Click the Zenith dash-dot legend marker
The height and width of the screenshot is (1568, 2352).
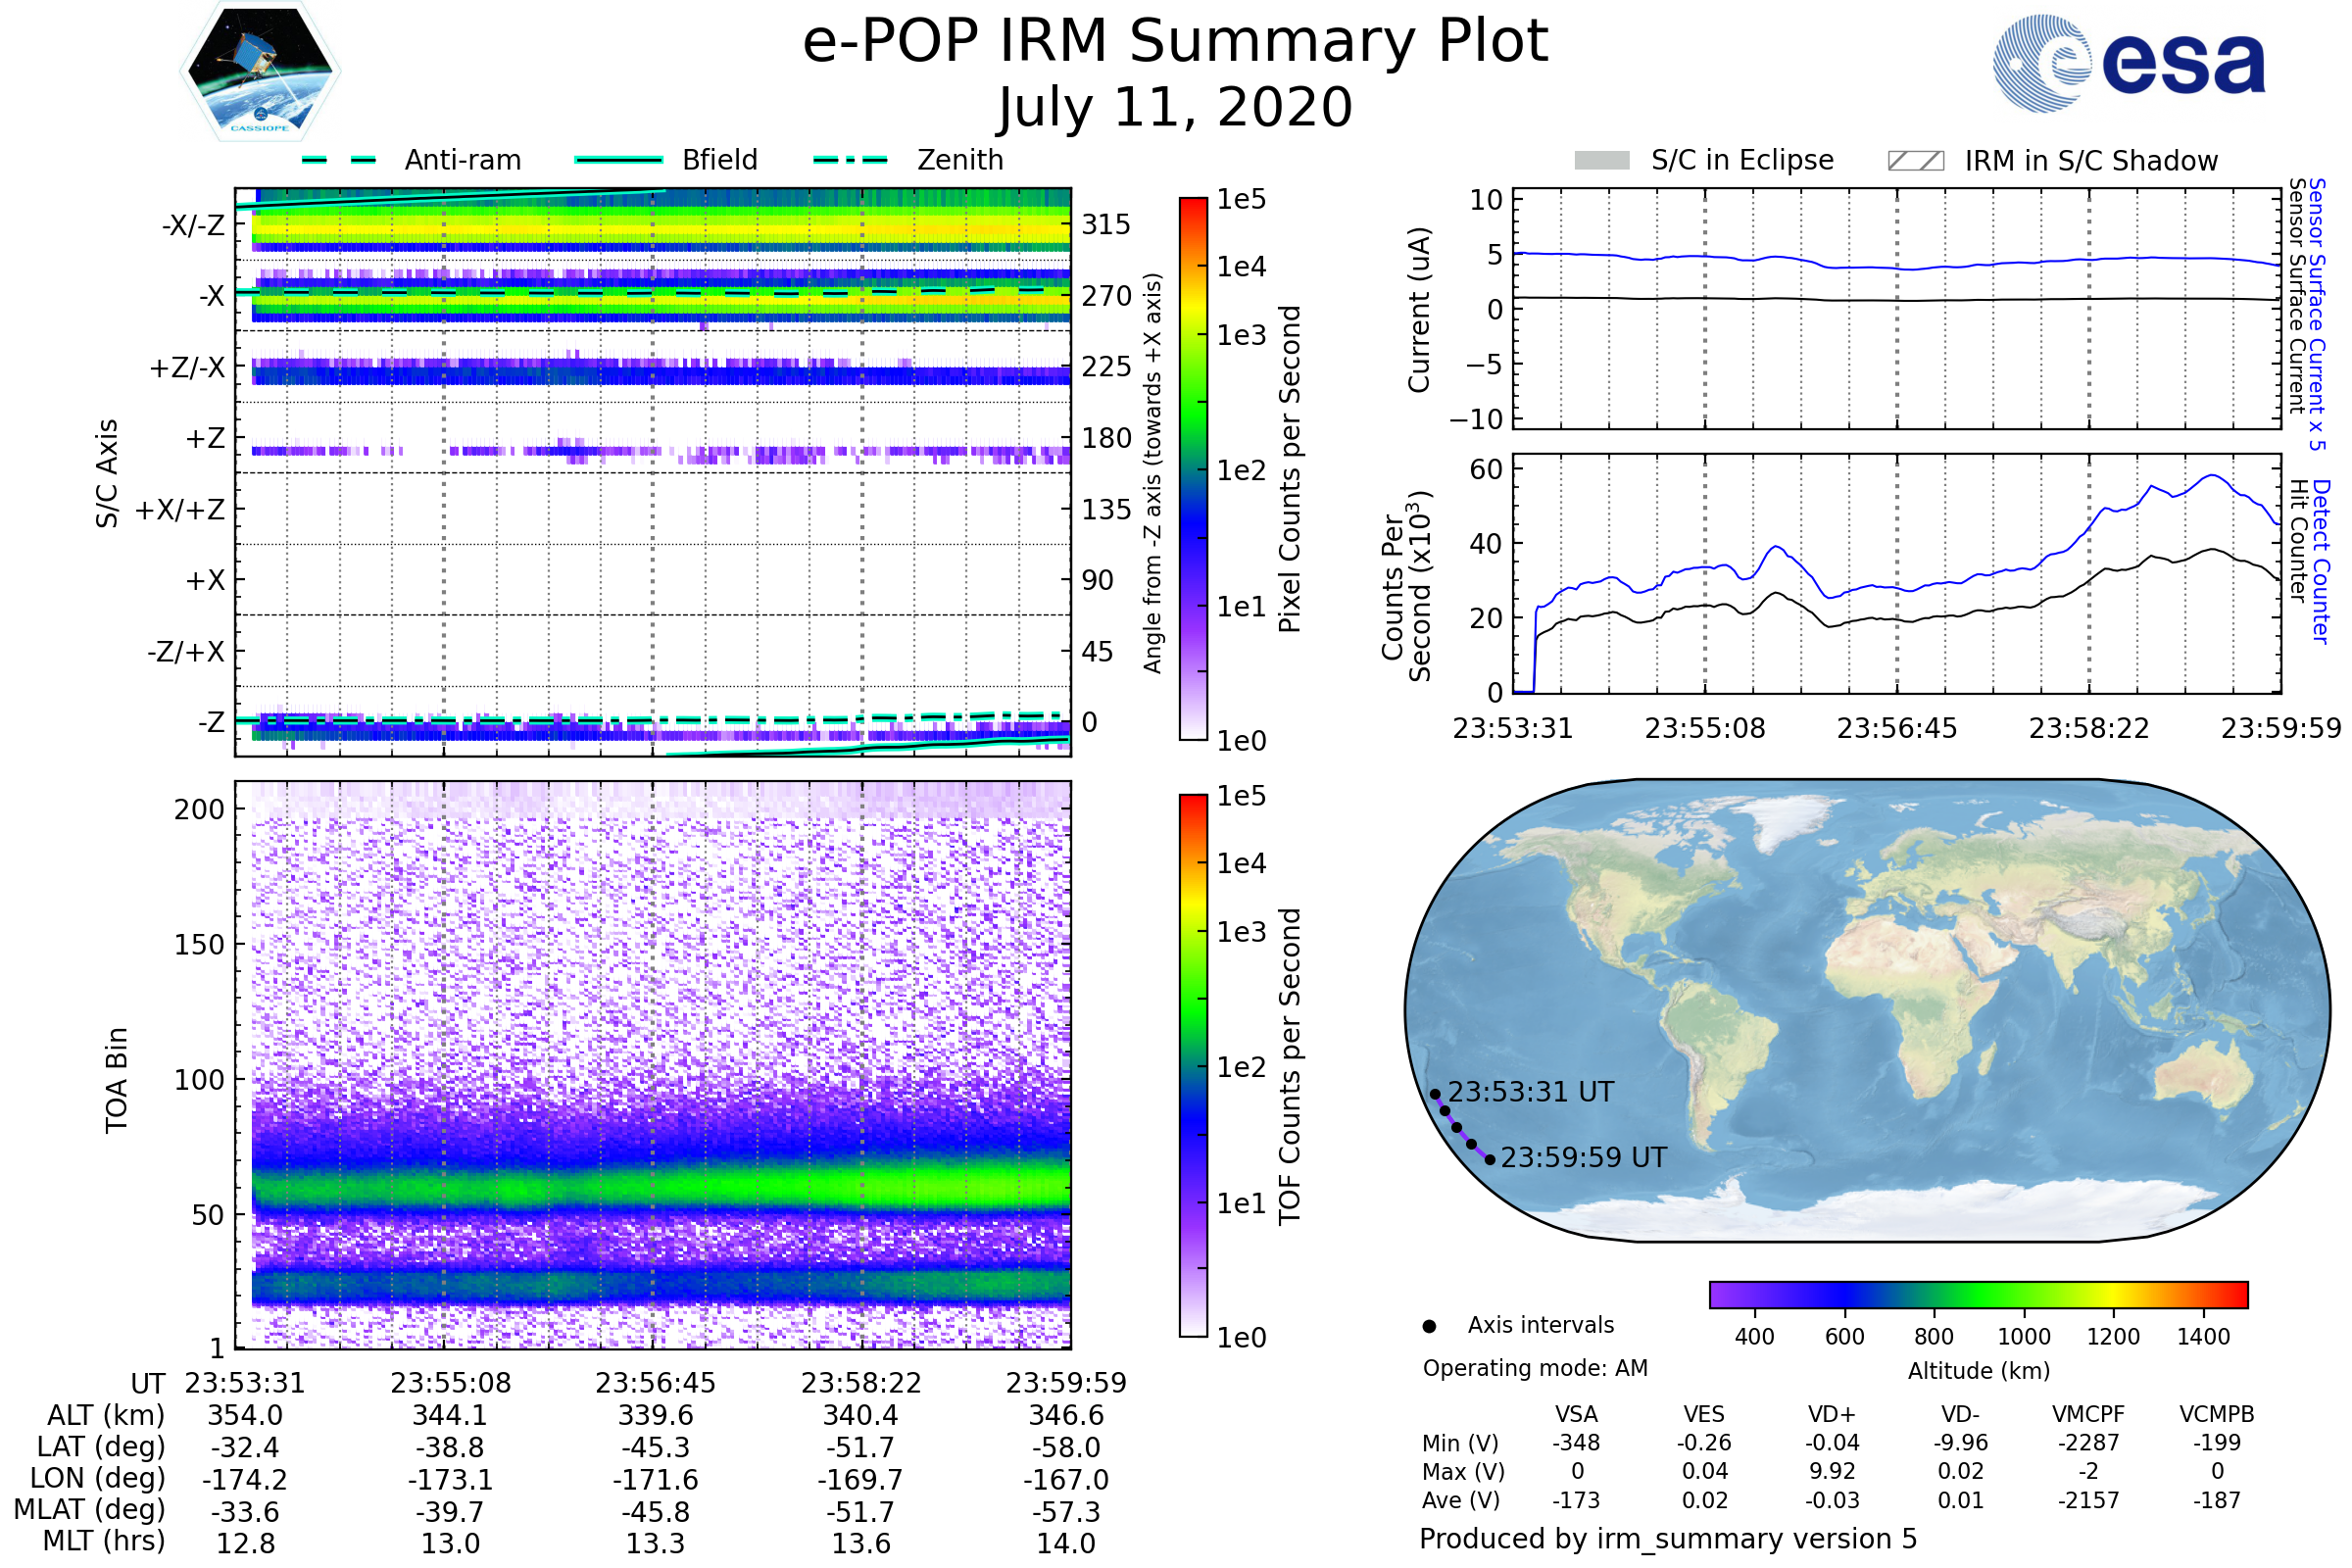coord(851,160)
